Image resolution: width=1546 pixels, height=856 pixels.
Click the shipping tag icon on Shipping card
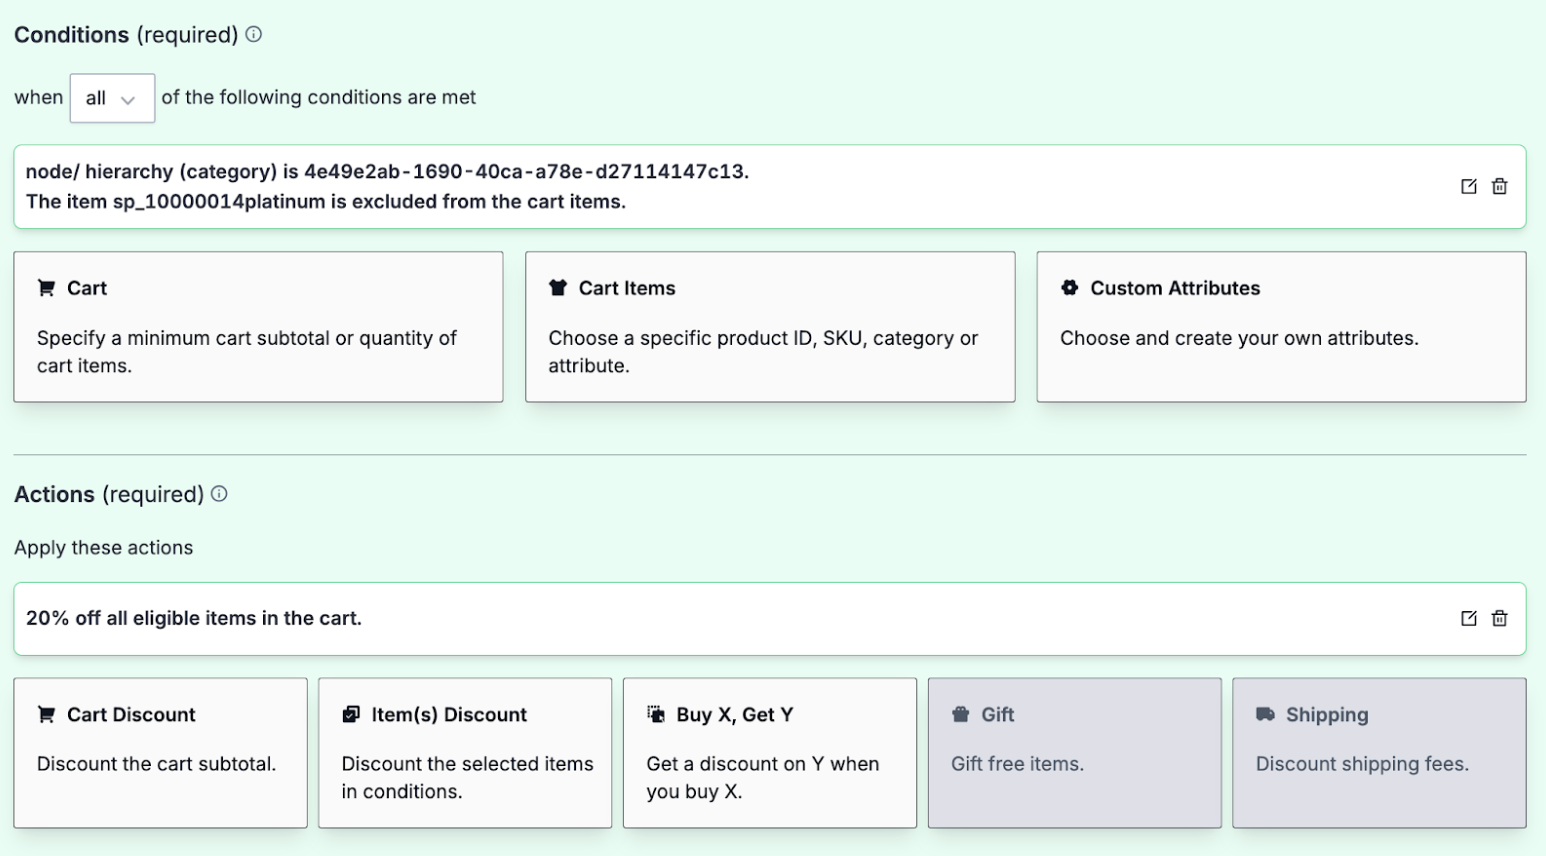1263,714
